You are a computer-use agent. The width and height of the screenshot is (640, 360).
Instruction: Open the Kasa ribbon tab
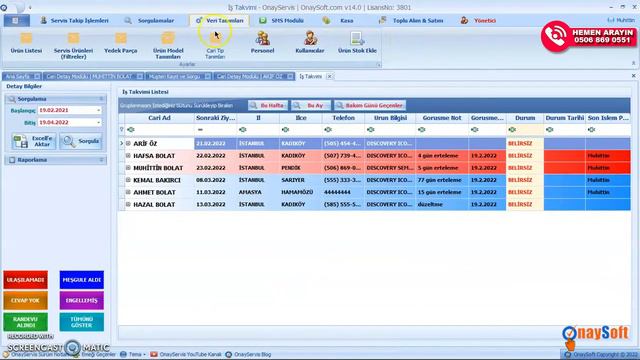(x=338, y=20)
